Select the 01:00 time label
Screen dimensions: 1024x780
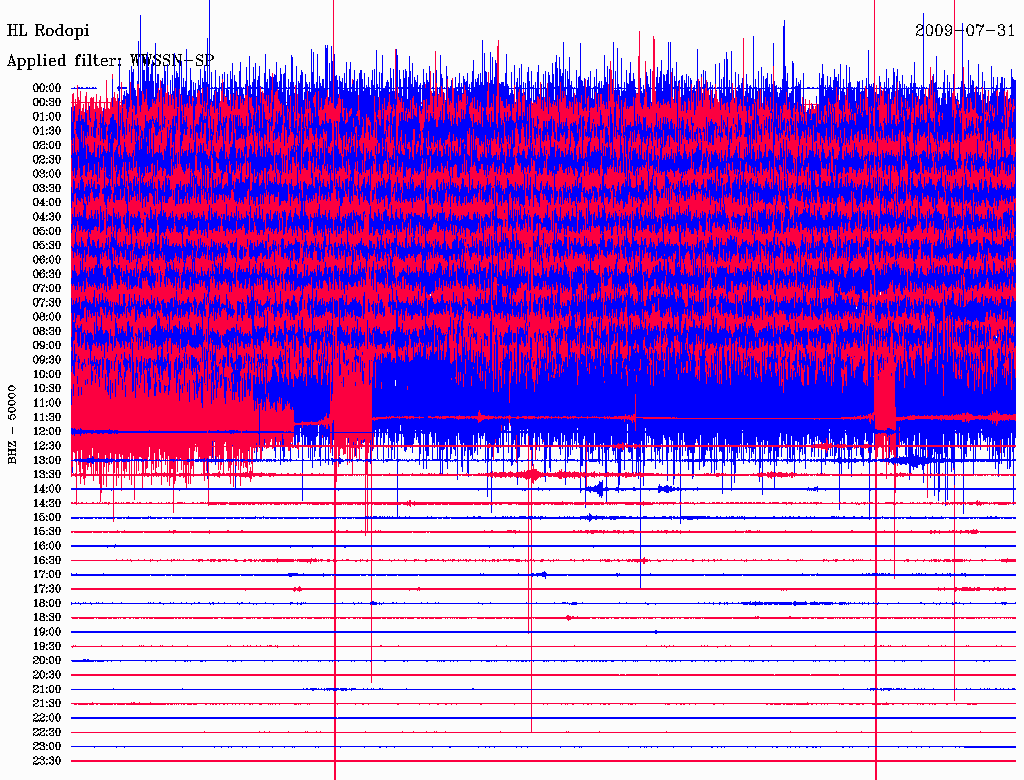click(x=47, y=117)
